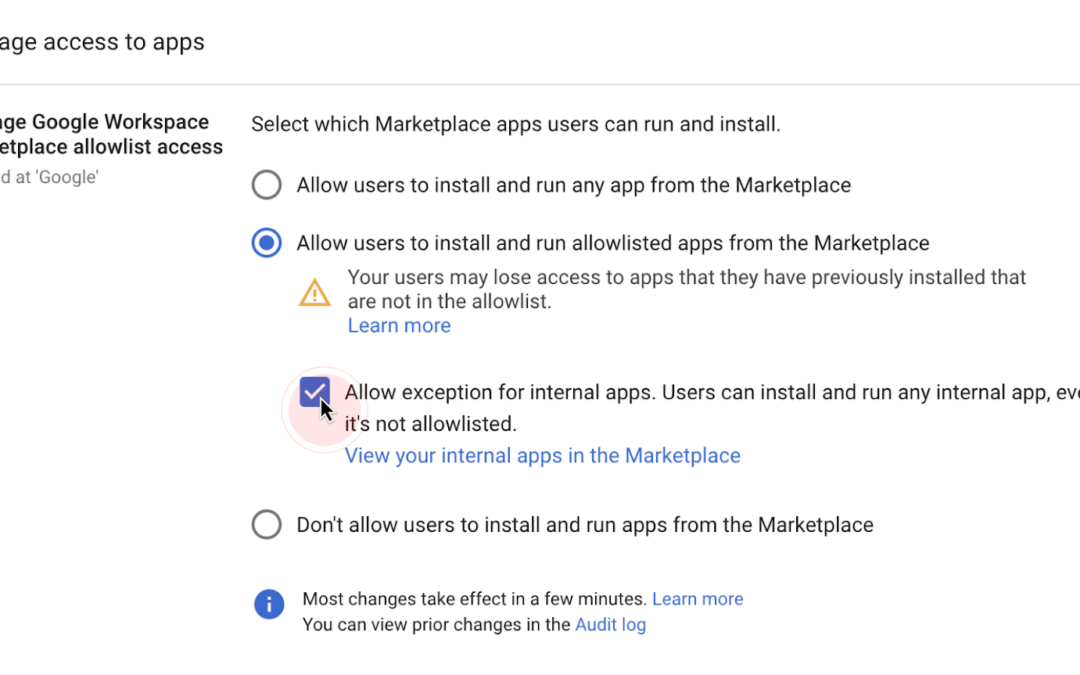Click 'it's not allowlisted.' text line

(430, 424)
